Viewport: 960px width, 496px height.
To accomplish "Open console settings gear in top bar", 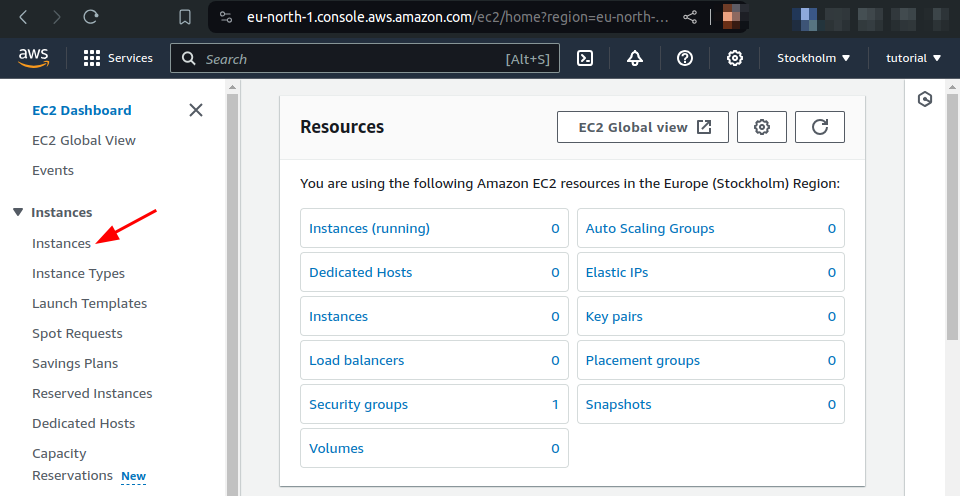I will (x=735, y=58).
